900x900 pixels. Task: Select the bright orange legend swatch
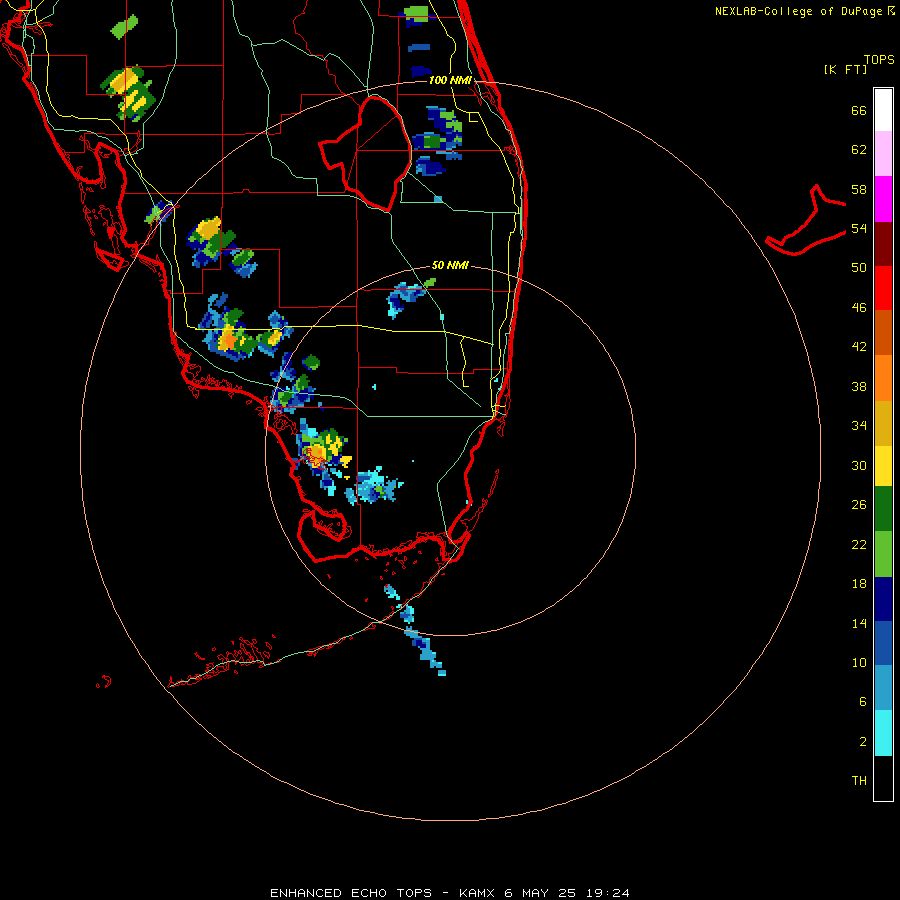(x=883, y=378)
